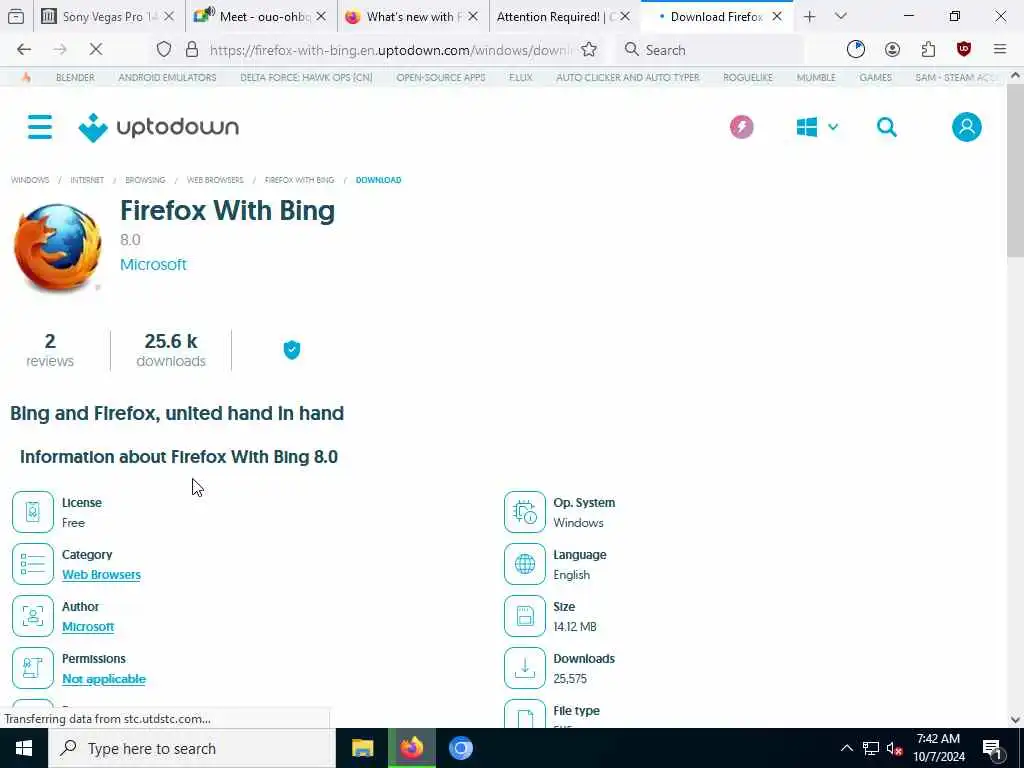Close the Meet tab
The image size is (1024, 768).
(321, 17)
